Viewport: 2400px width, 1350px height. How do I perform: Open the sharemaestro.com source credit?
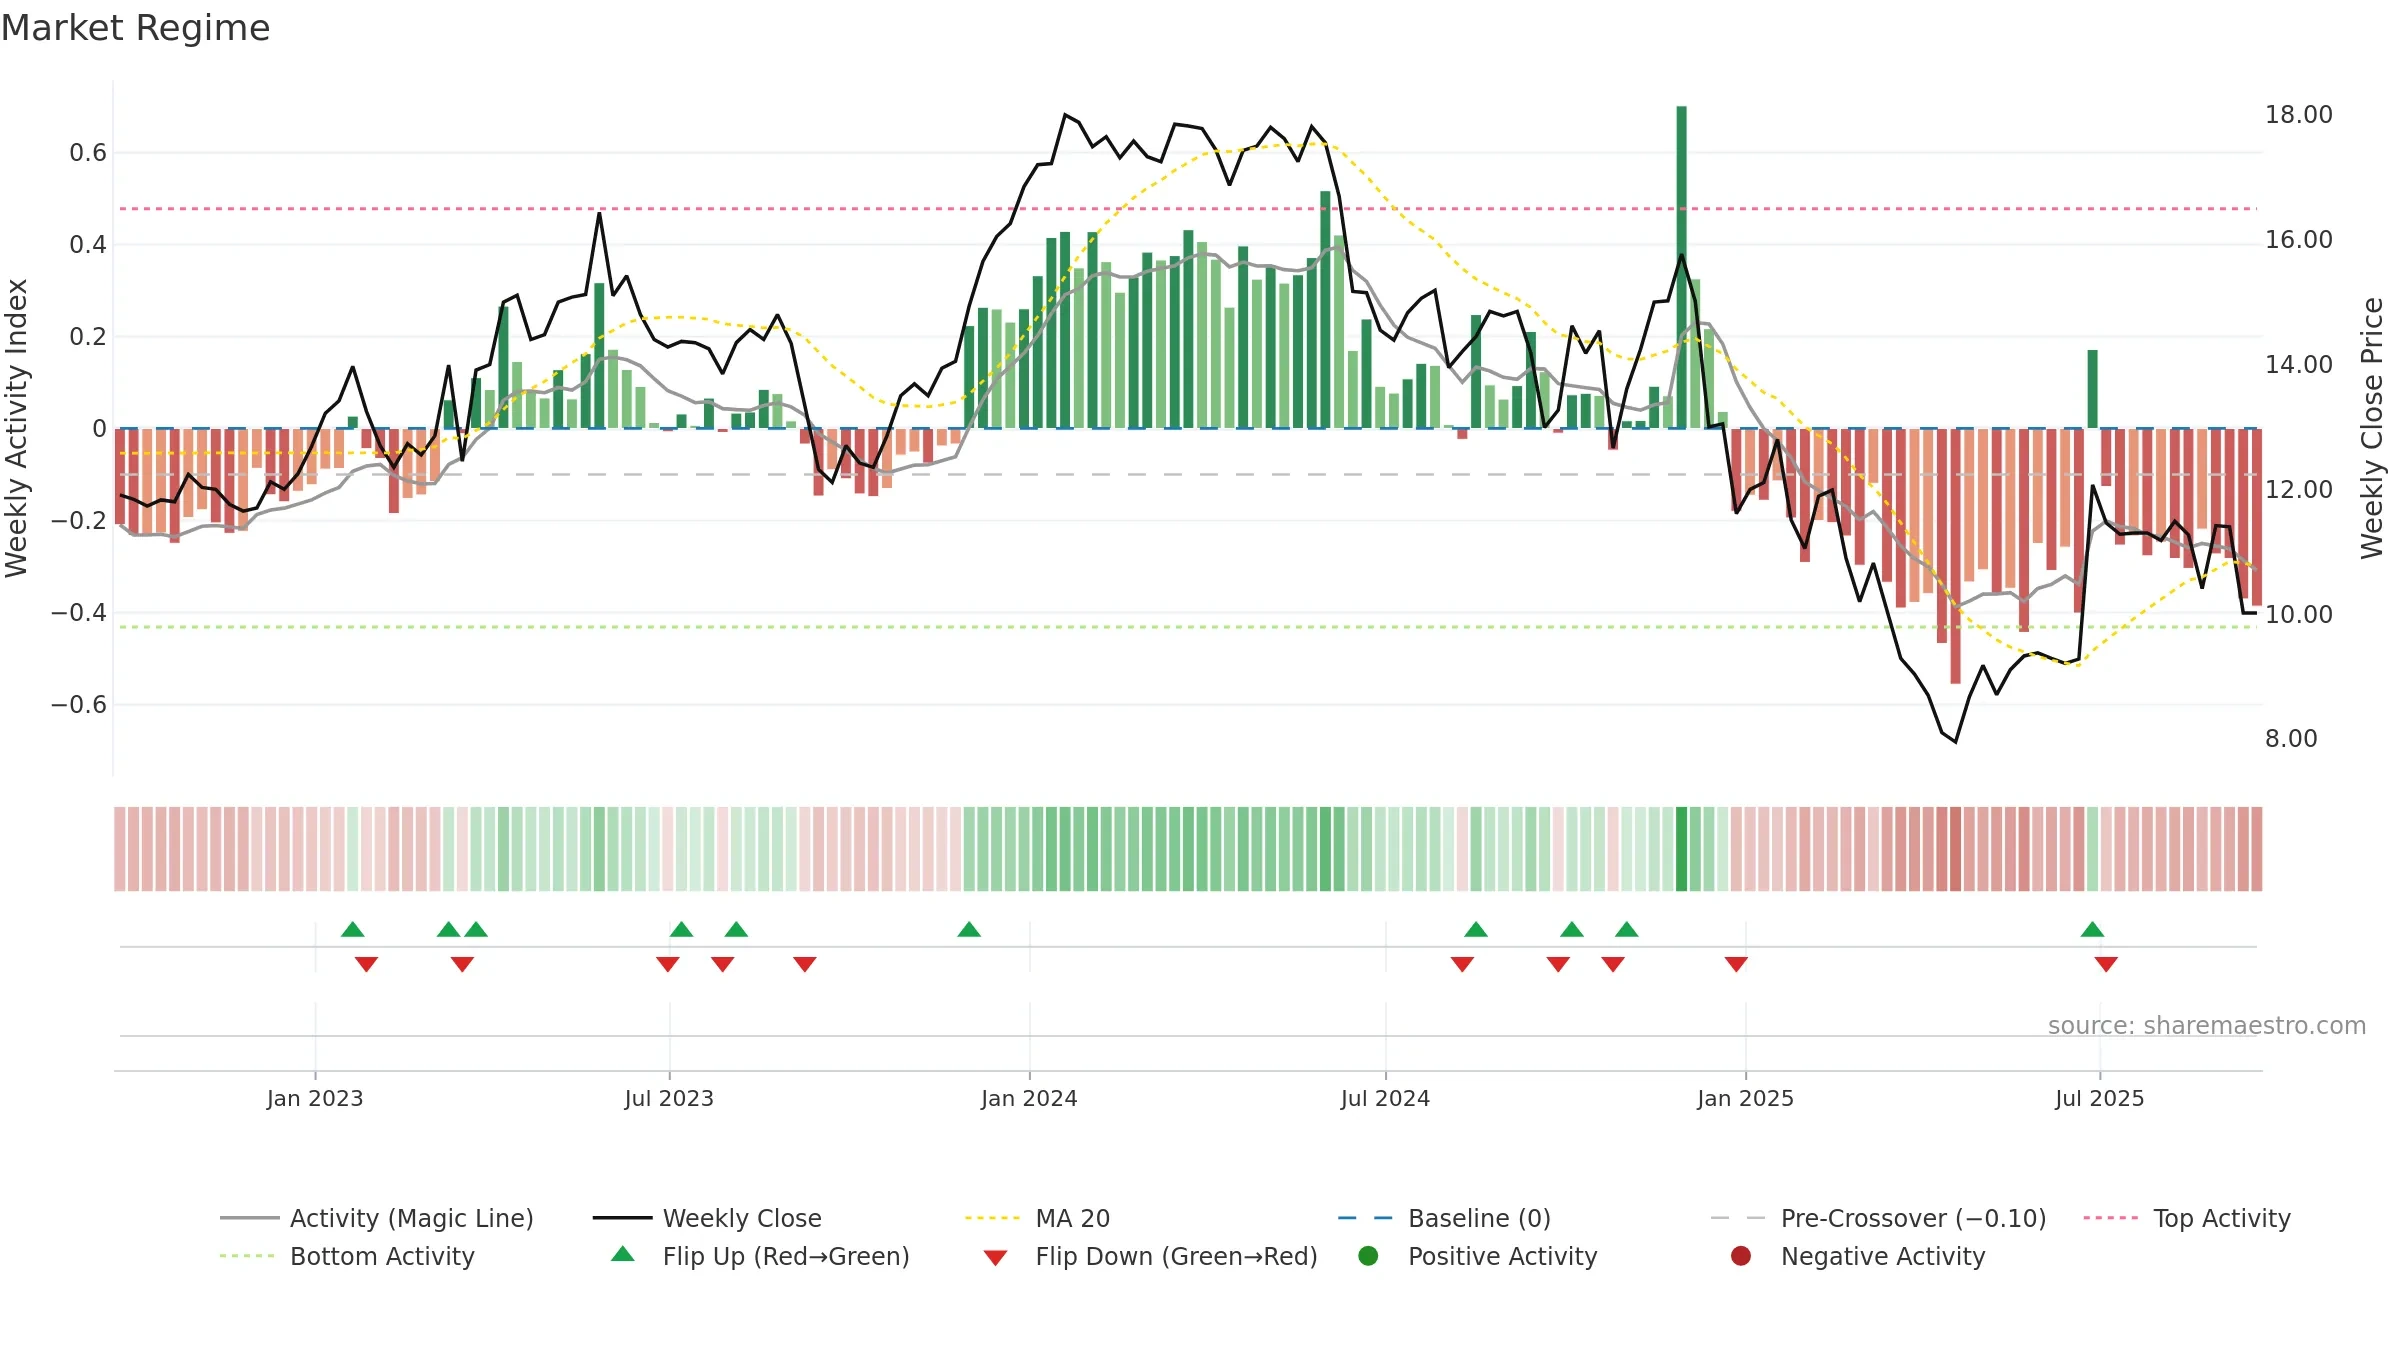[x=2207, y=1025]
